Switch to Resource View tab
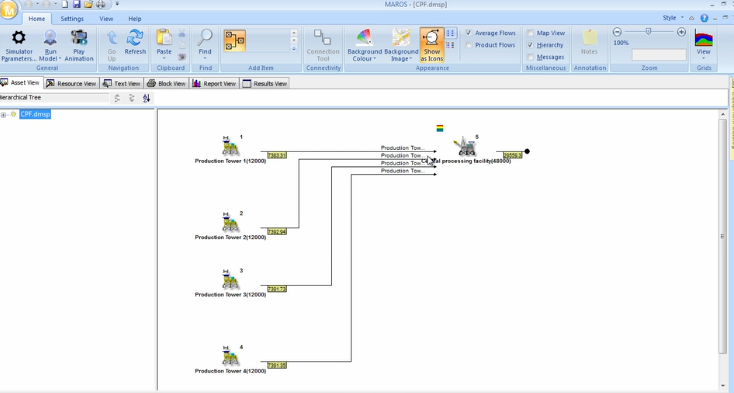The image size is (734, 393). [71, 83]
